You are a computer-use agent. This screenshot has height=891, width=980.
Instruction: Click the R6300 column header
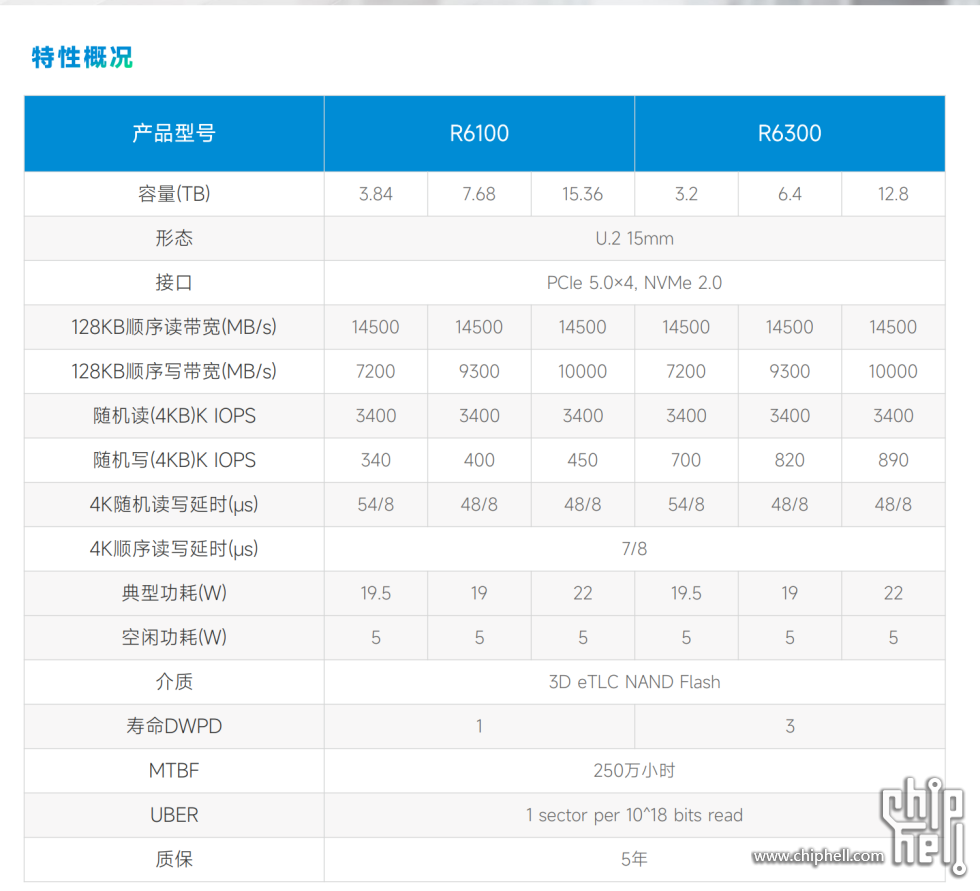(789, 133)
